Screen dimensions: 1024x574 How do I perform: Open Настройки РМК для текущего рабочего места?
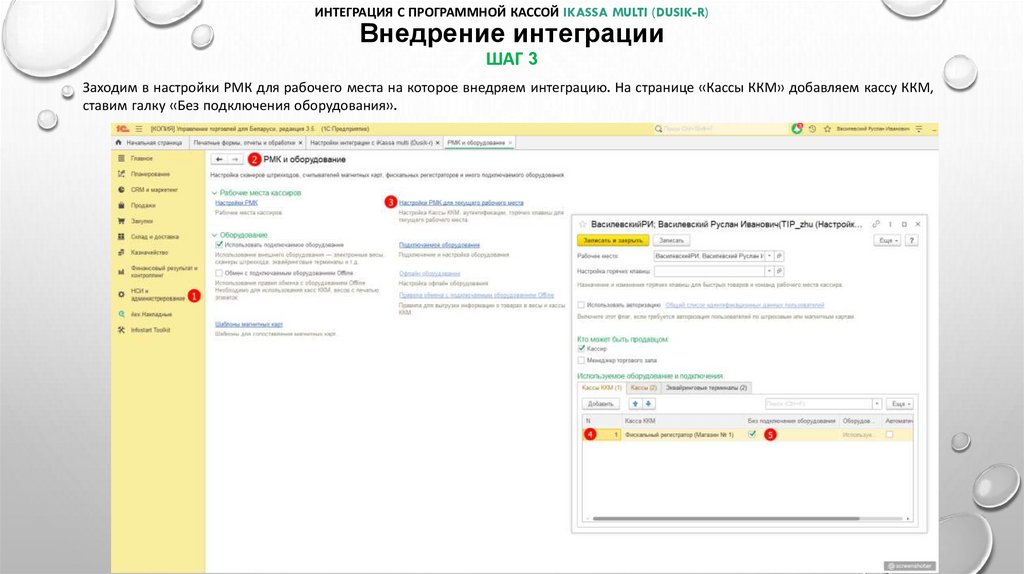[x=461, y=203]
